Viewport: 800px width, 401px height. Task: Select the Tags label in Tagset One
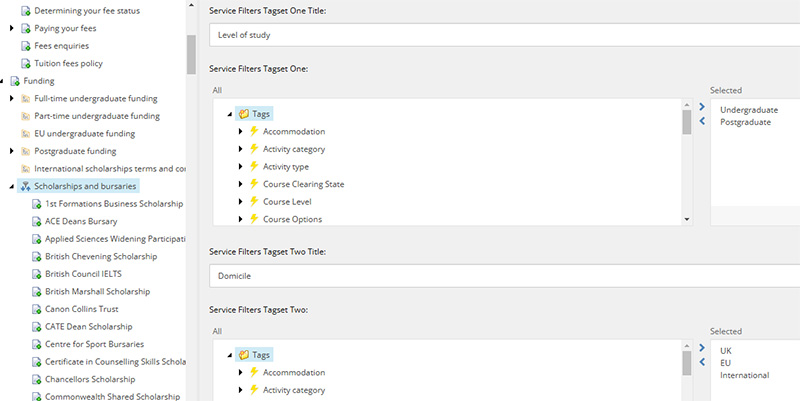[x=261, y=114]
